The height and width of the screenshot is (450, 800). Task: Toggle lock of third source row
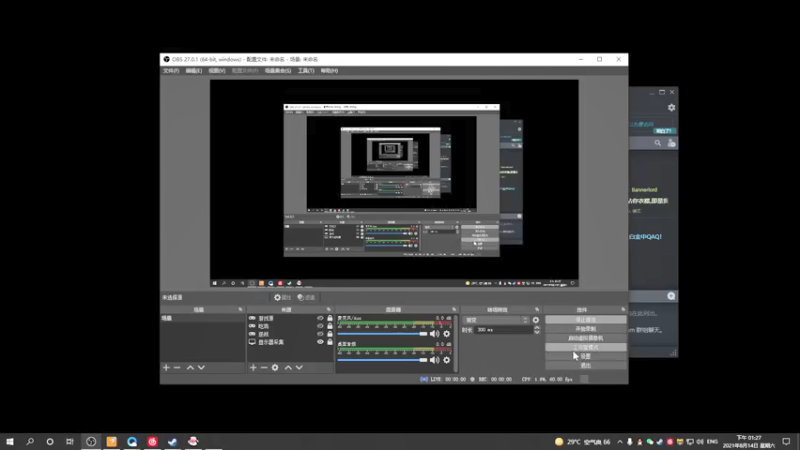coord(330,334)
